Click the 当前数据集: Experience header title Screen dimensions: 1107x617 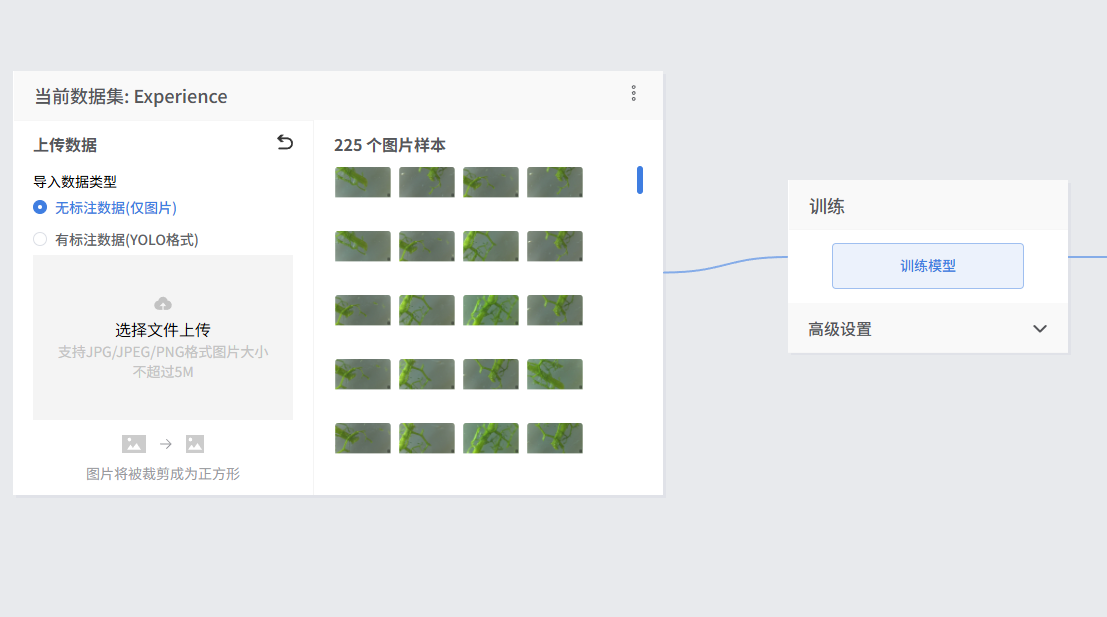(x=131, y=97)
